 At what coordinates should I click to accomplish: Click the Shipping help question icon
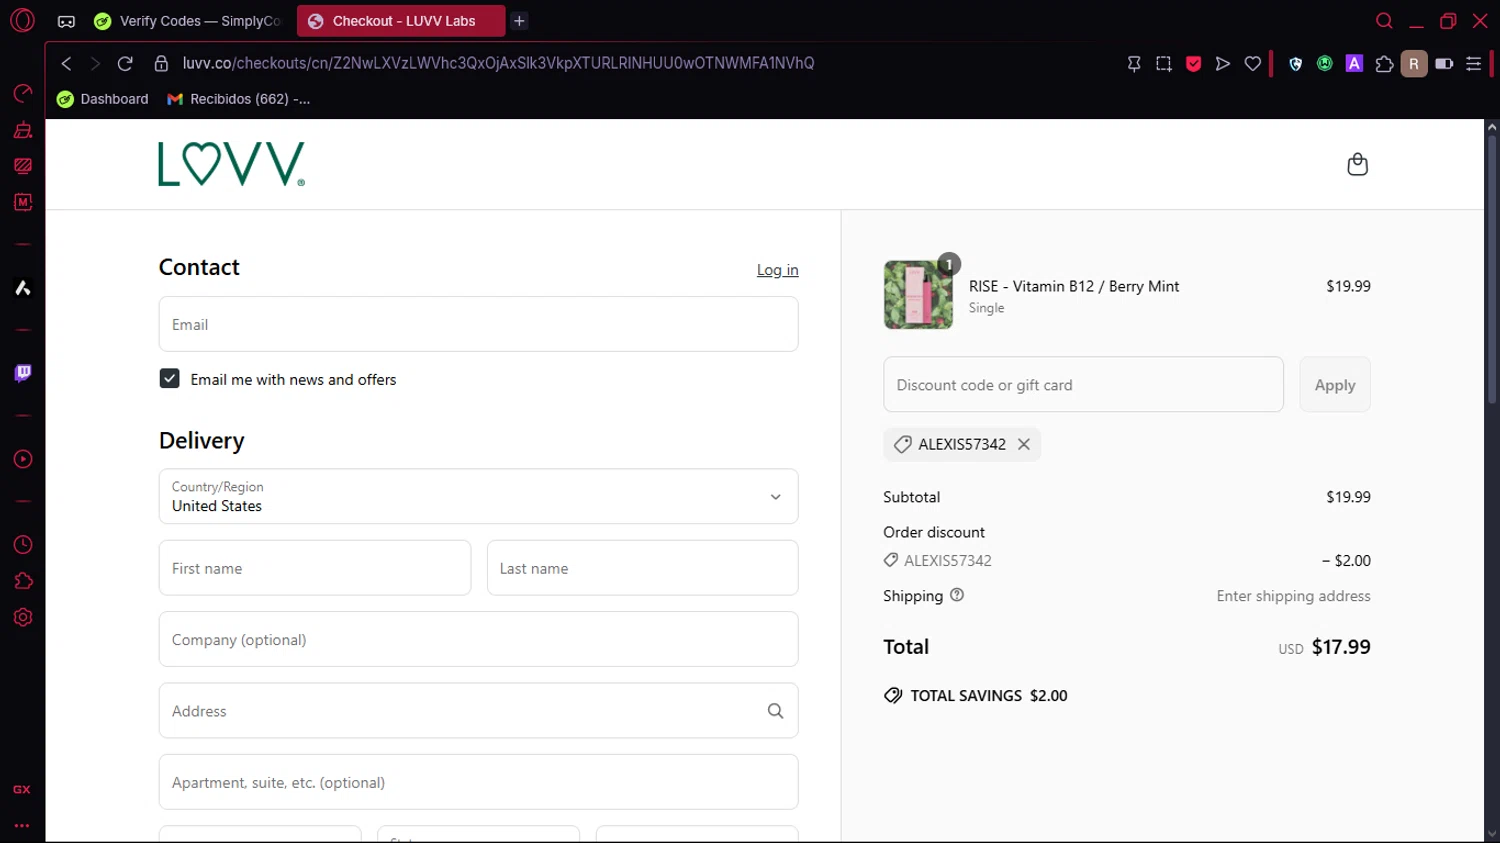(957, 595)
